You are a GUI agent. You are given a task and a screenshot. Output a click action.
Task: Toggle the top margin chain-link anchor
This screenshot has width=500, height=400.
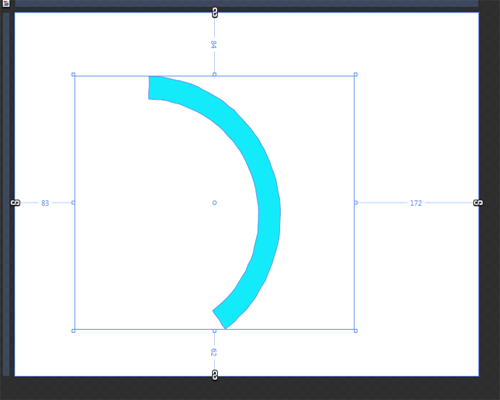click(215, 13)
